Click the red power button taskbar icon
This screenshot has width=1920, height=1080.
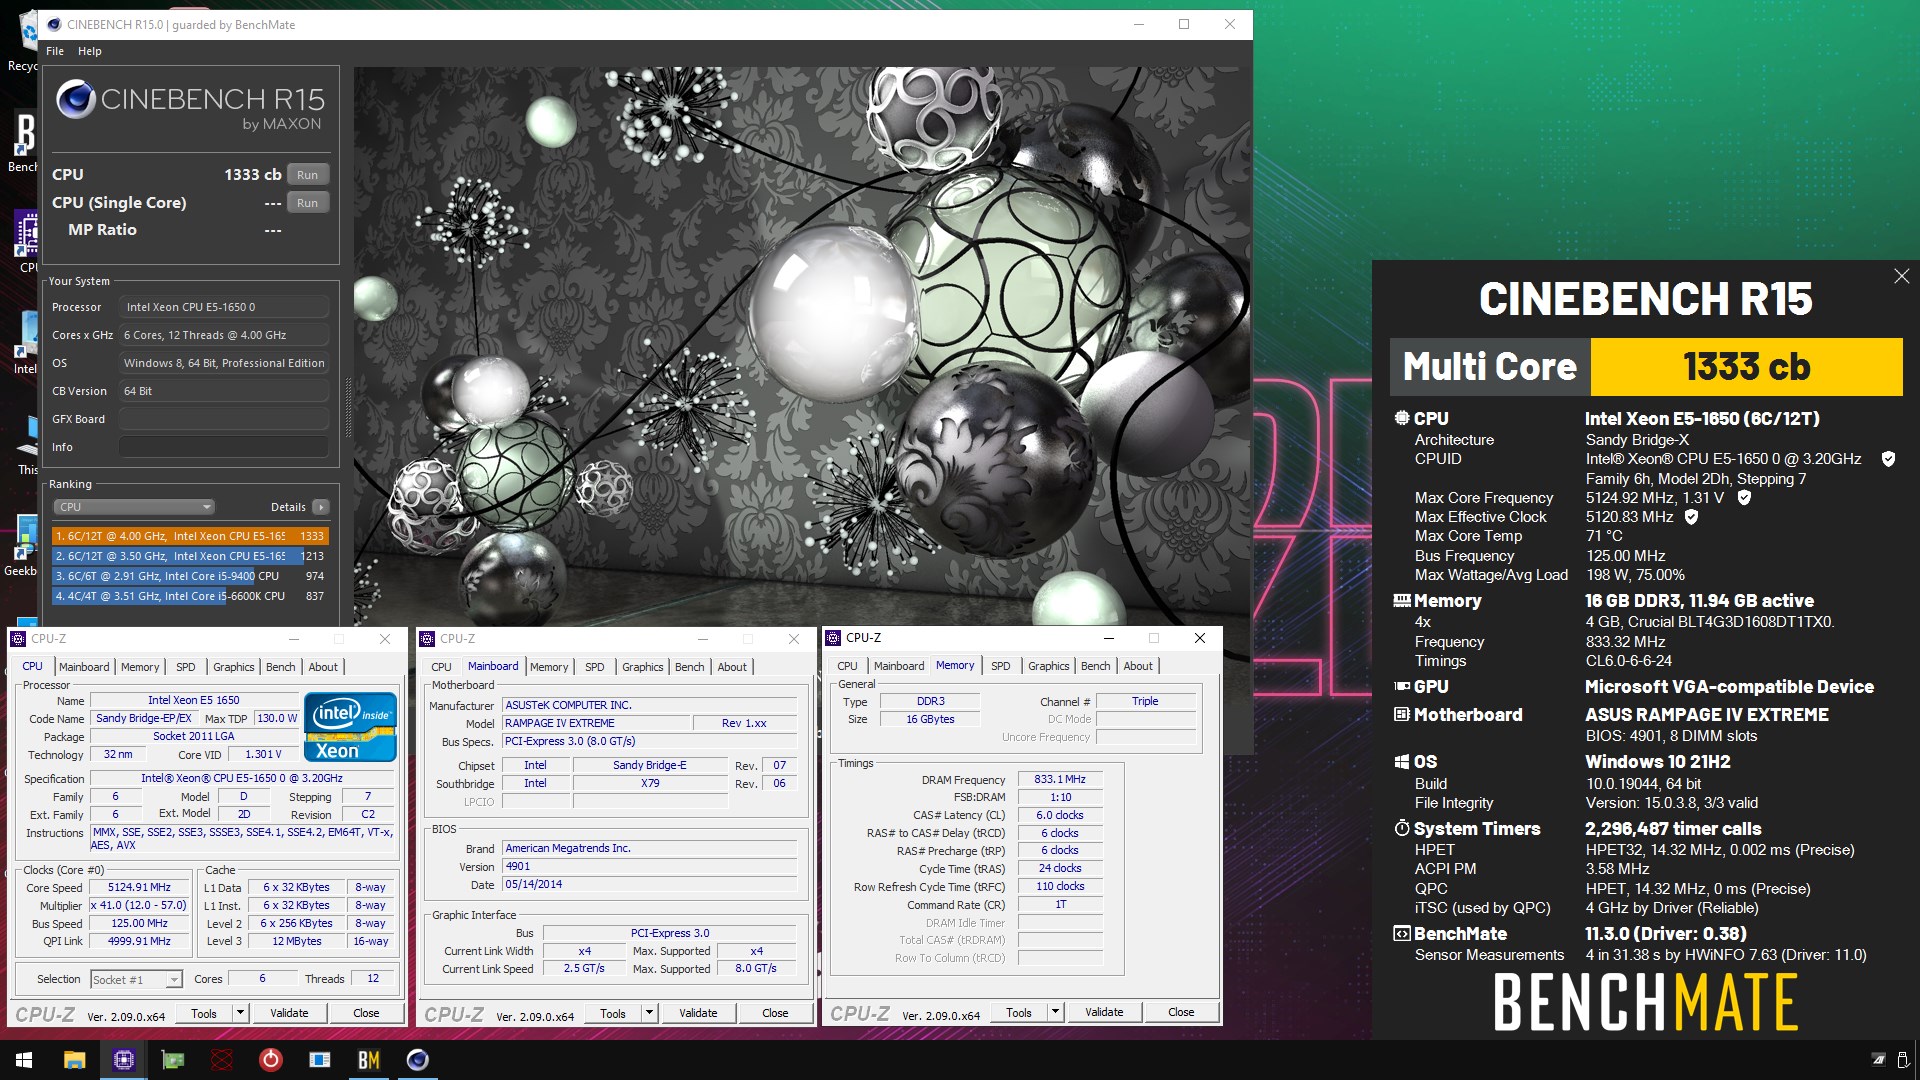point(270,1060)
